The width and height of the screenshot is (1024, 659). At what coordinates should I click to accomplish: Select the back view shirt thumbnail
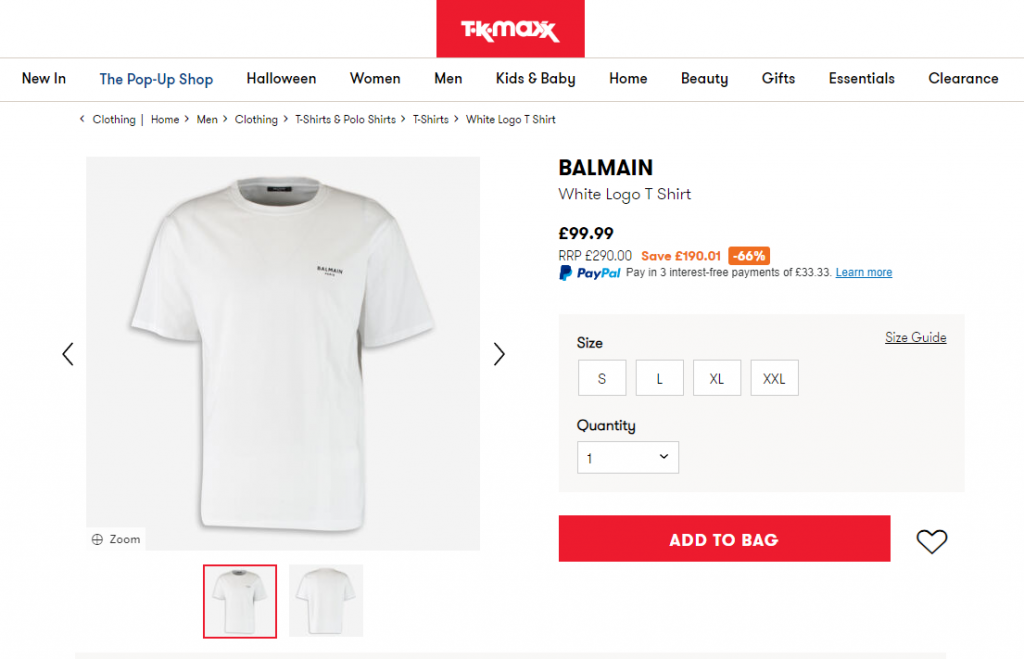pyautogui.click(x=326, y=601)
